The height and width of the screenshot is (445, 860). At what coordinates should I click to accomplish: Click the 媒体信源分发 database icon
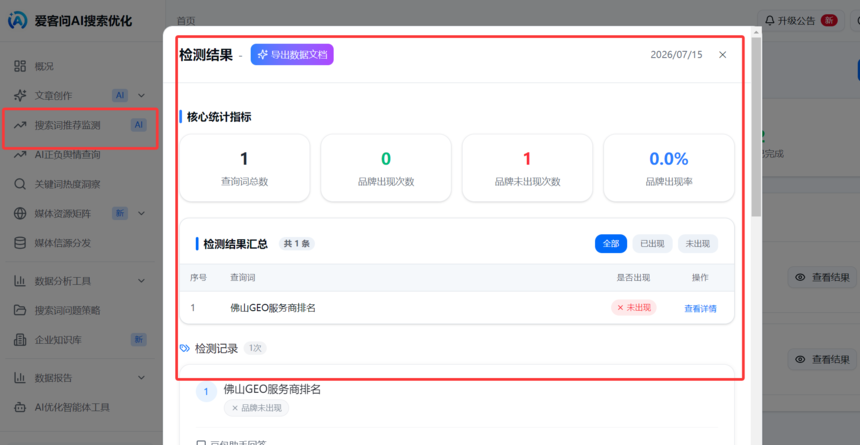(x=20, y=243)
